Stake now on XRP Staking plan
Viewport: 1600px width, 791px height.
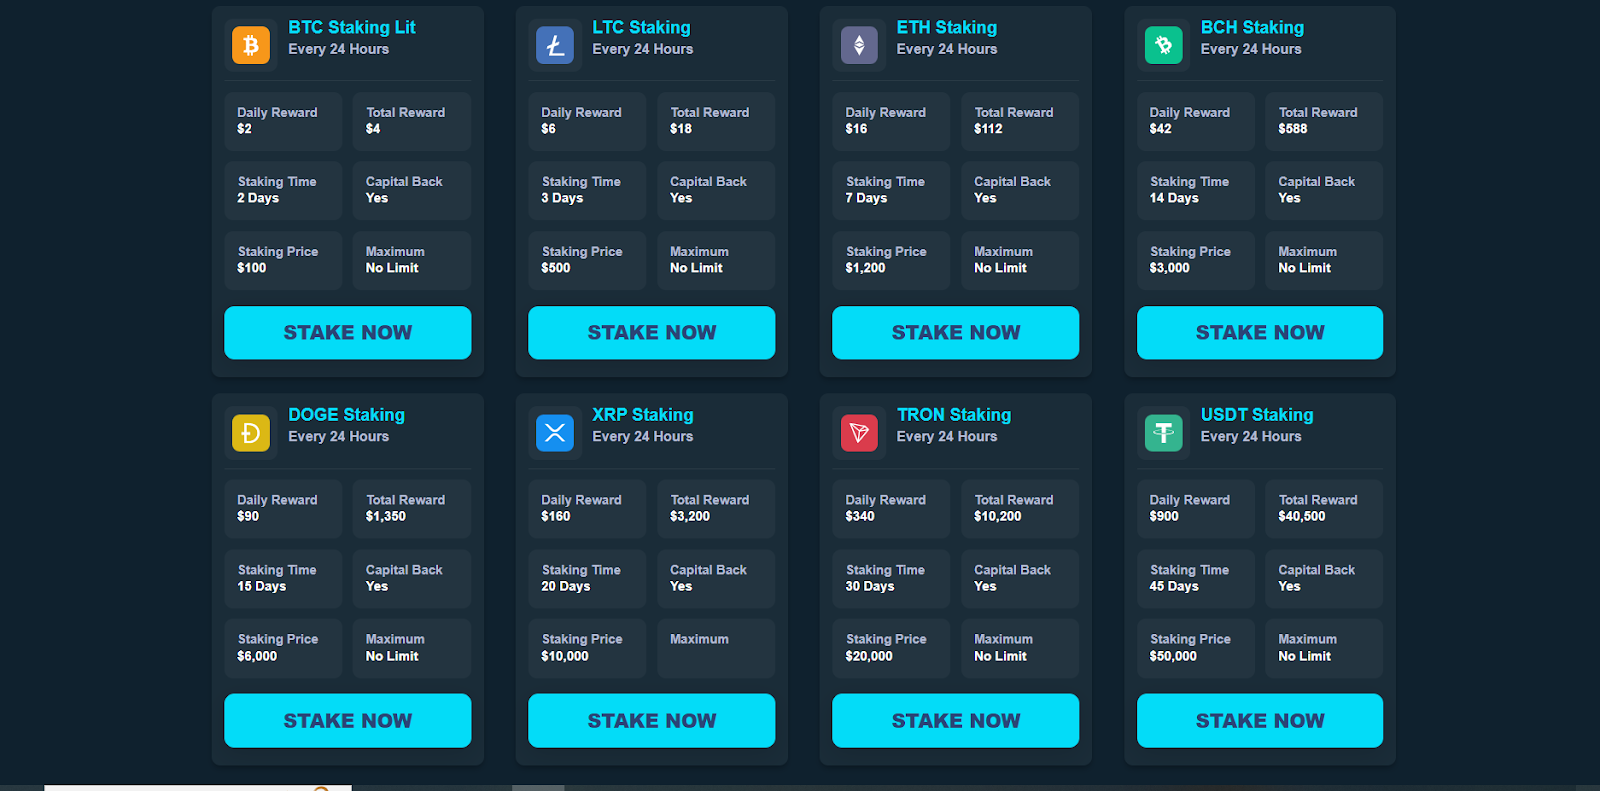[651, 720]
